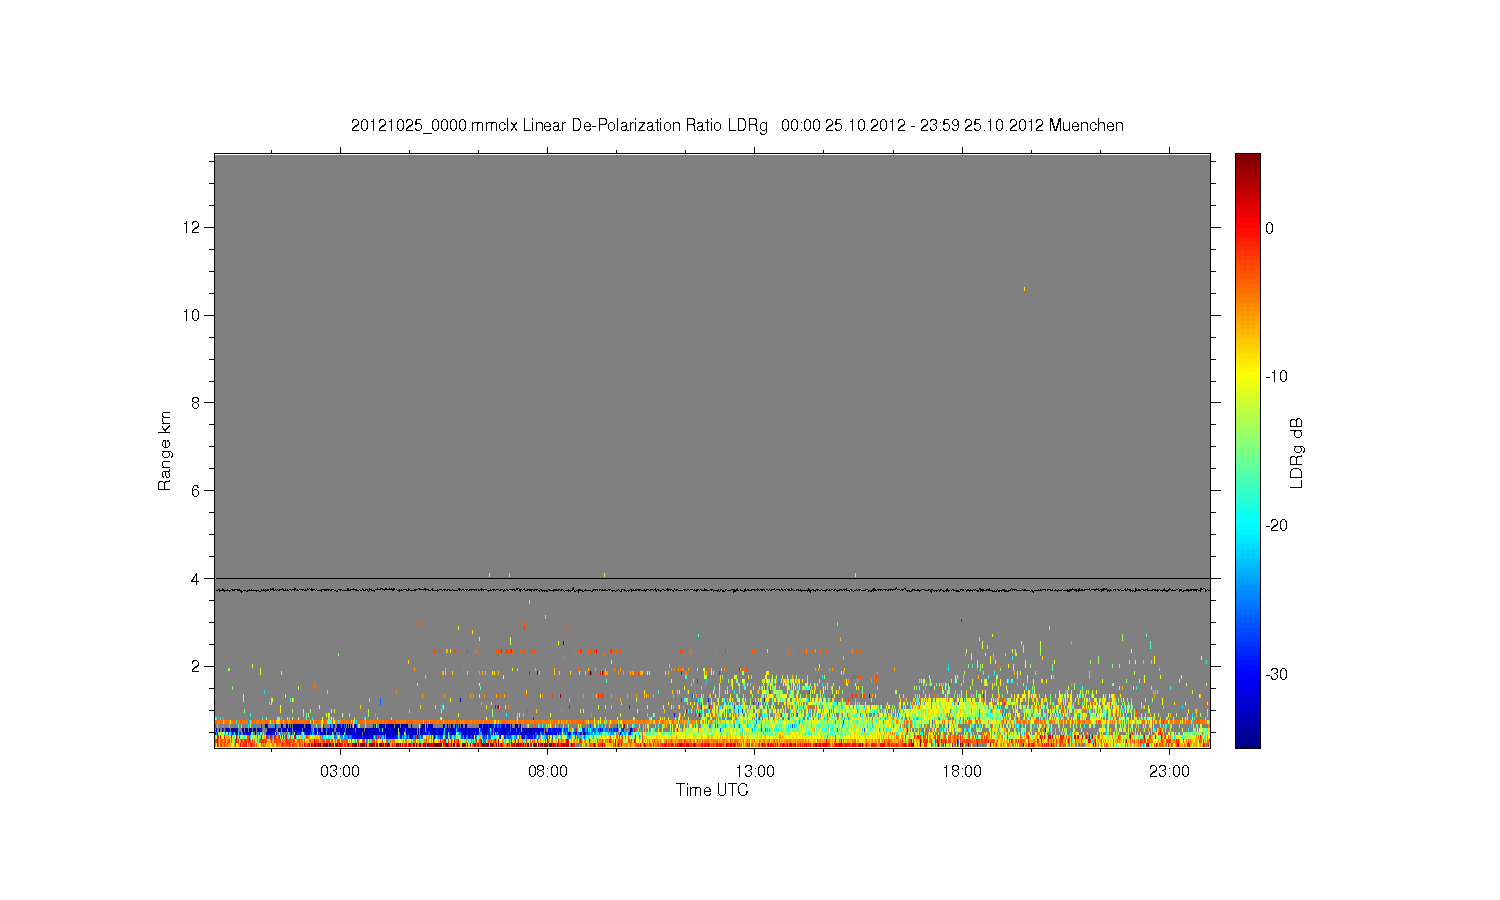Click the plot title text starting '20121025_0000.mmclx'
Image resolution: width=1500 pixels, height=900 pixels.
pos(737,126)
